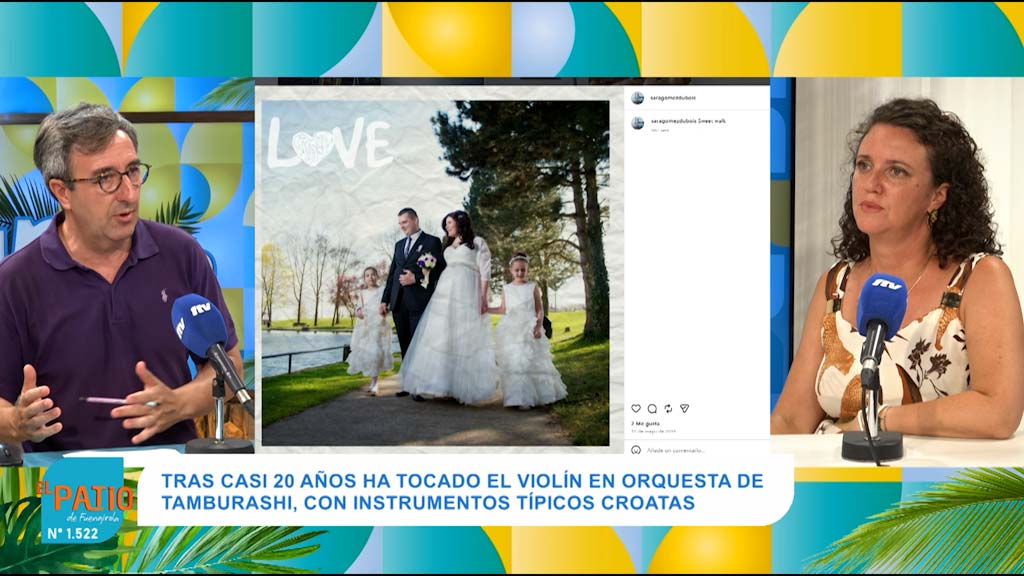This screenshot has height=576, width=1024.
Task: Open the caption's saragomezdubois username link
Action: (x=673, y=121)
